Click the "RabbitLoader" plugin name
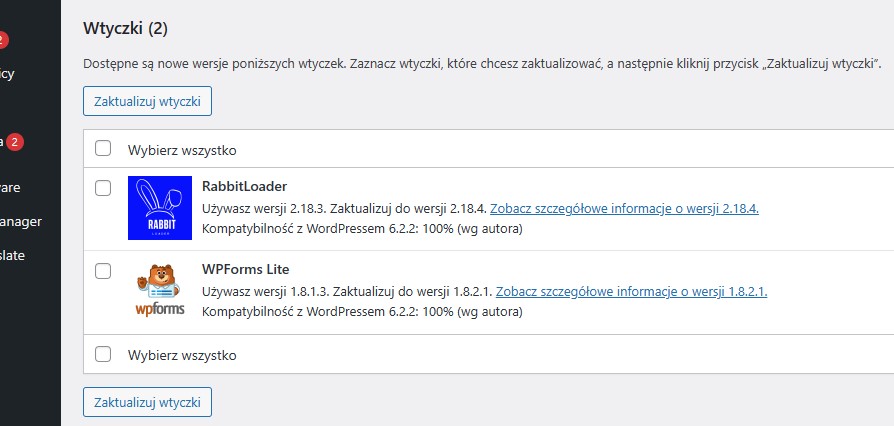The width and height of the screenshot is (894, 426). (244, 186)
